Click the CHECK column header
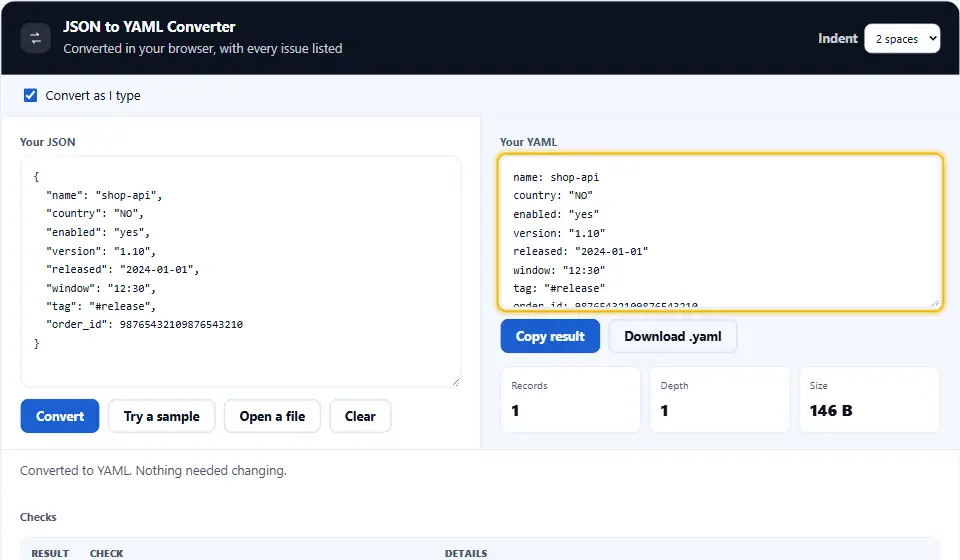Viewport: 960px width, 560px height. point(107,553)
